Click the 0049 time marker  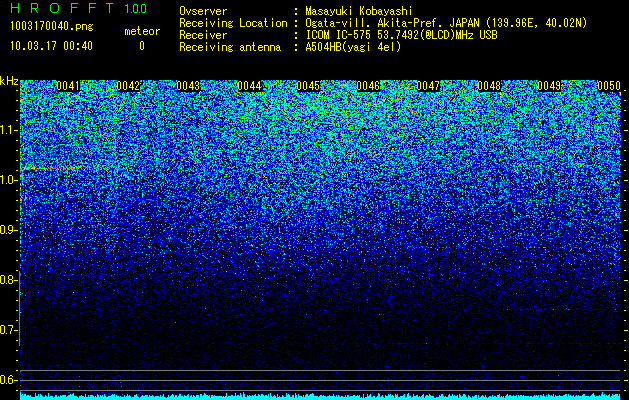[x=549, y=86]
